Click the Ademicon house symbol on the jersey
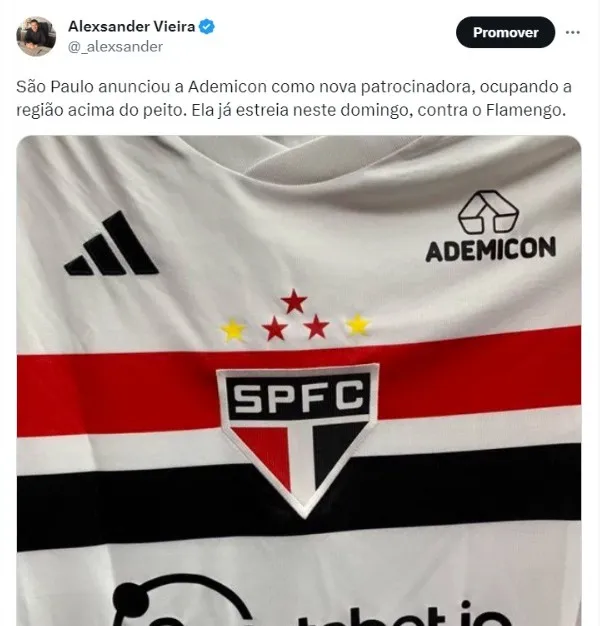 click(488, 212)
